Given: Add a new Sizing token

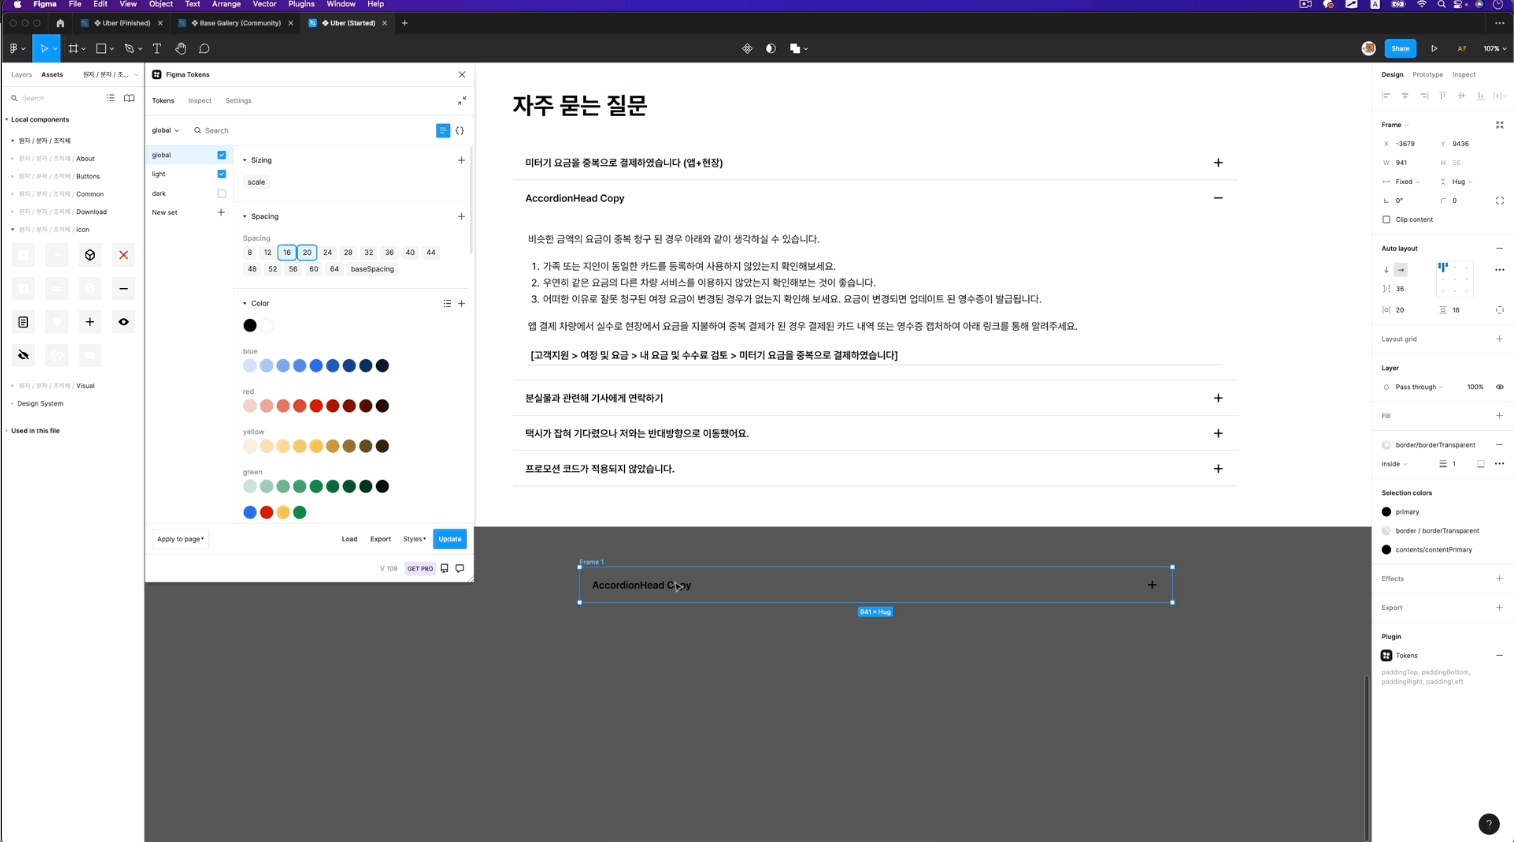Looking at the screenshot, I should click(x=461, y=160).
